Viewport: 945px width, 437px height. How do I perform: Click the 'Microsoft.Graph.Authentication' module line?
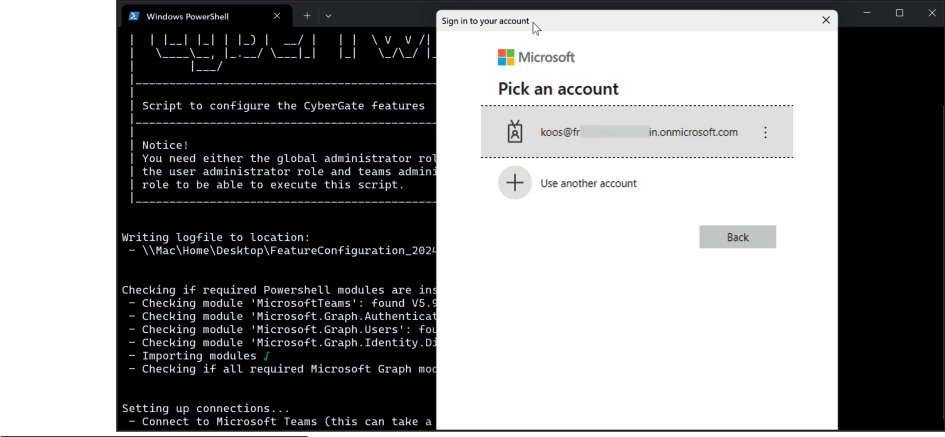coord(282,316)
